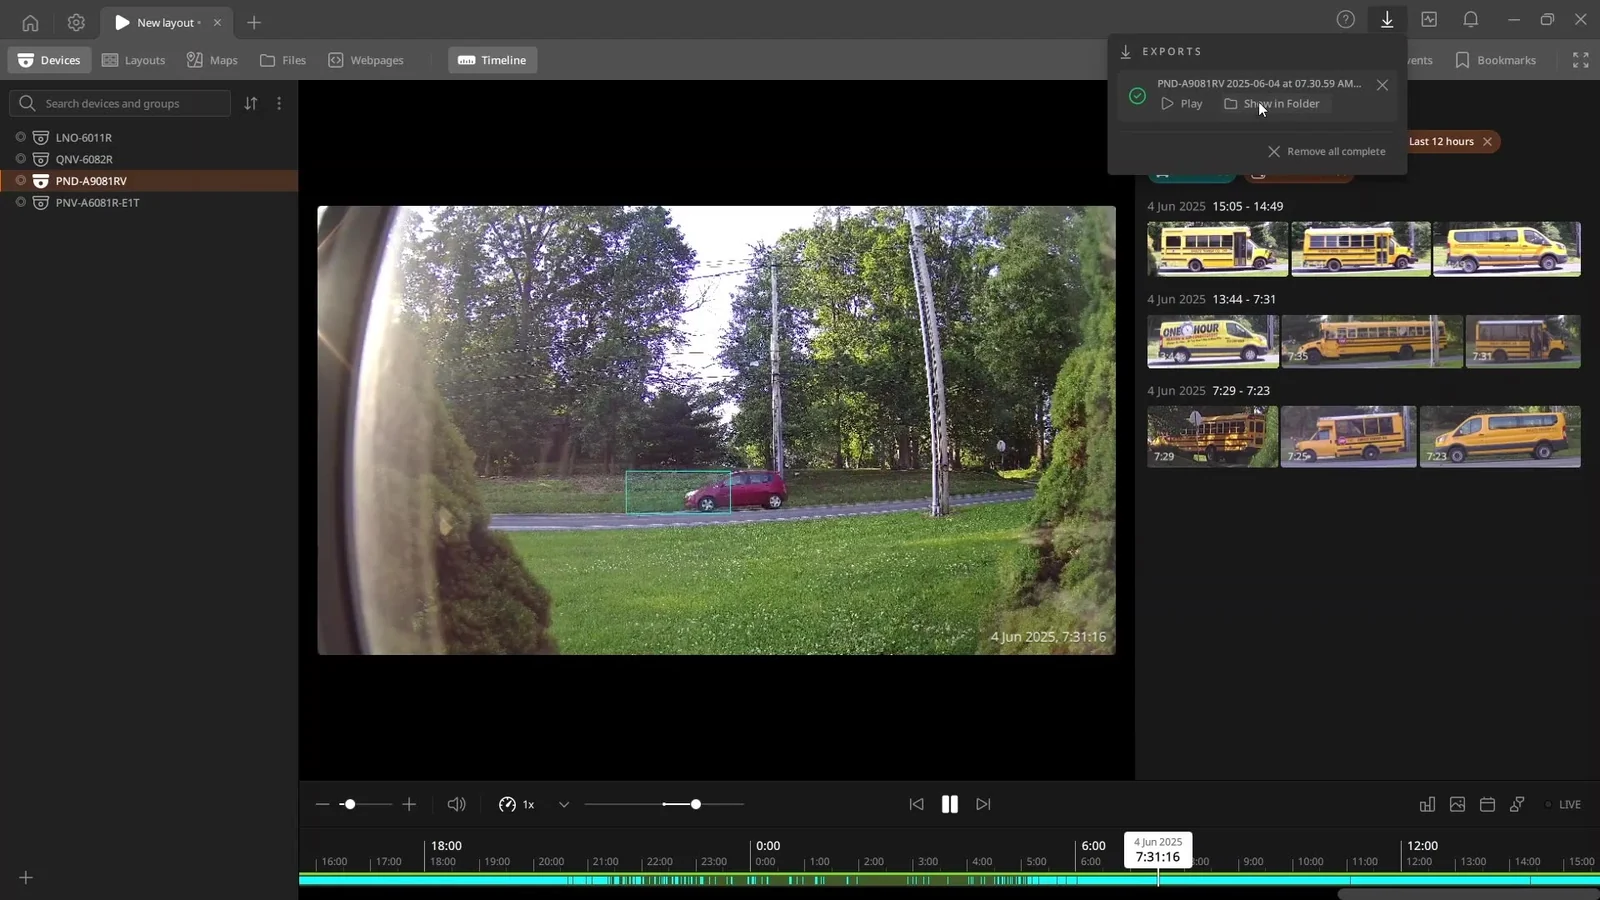Jump to previous chunk button
Image resolution: width=1600 pixels, height=900 pixels.
tap(916, 804)
